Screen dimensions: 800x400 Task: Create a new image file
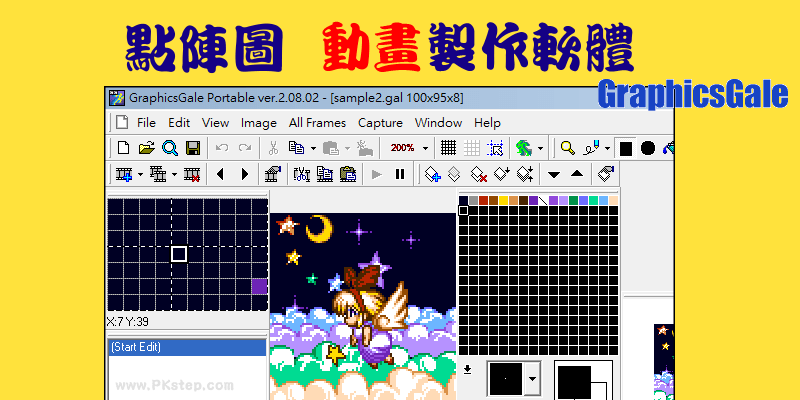[x=123, y=148]
